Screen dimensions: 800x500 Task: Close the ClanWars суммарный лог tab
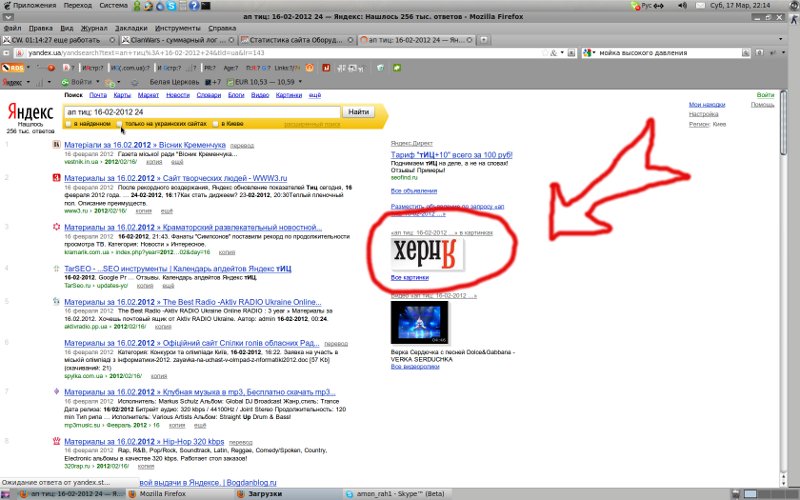pyautogui.click(x=232, y=40)
